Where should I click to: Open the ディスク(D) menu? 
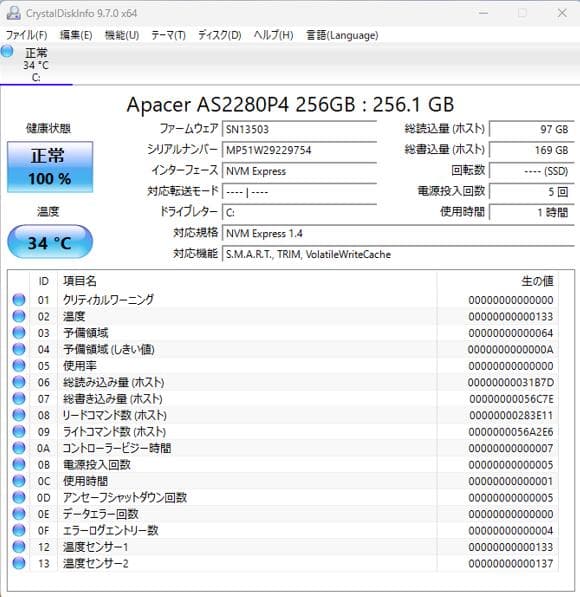[219, 35]
